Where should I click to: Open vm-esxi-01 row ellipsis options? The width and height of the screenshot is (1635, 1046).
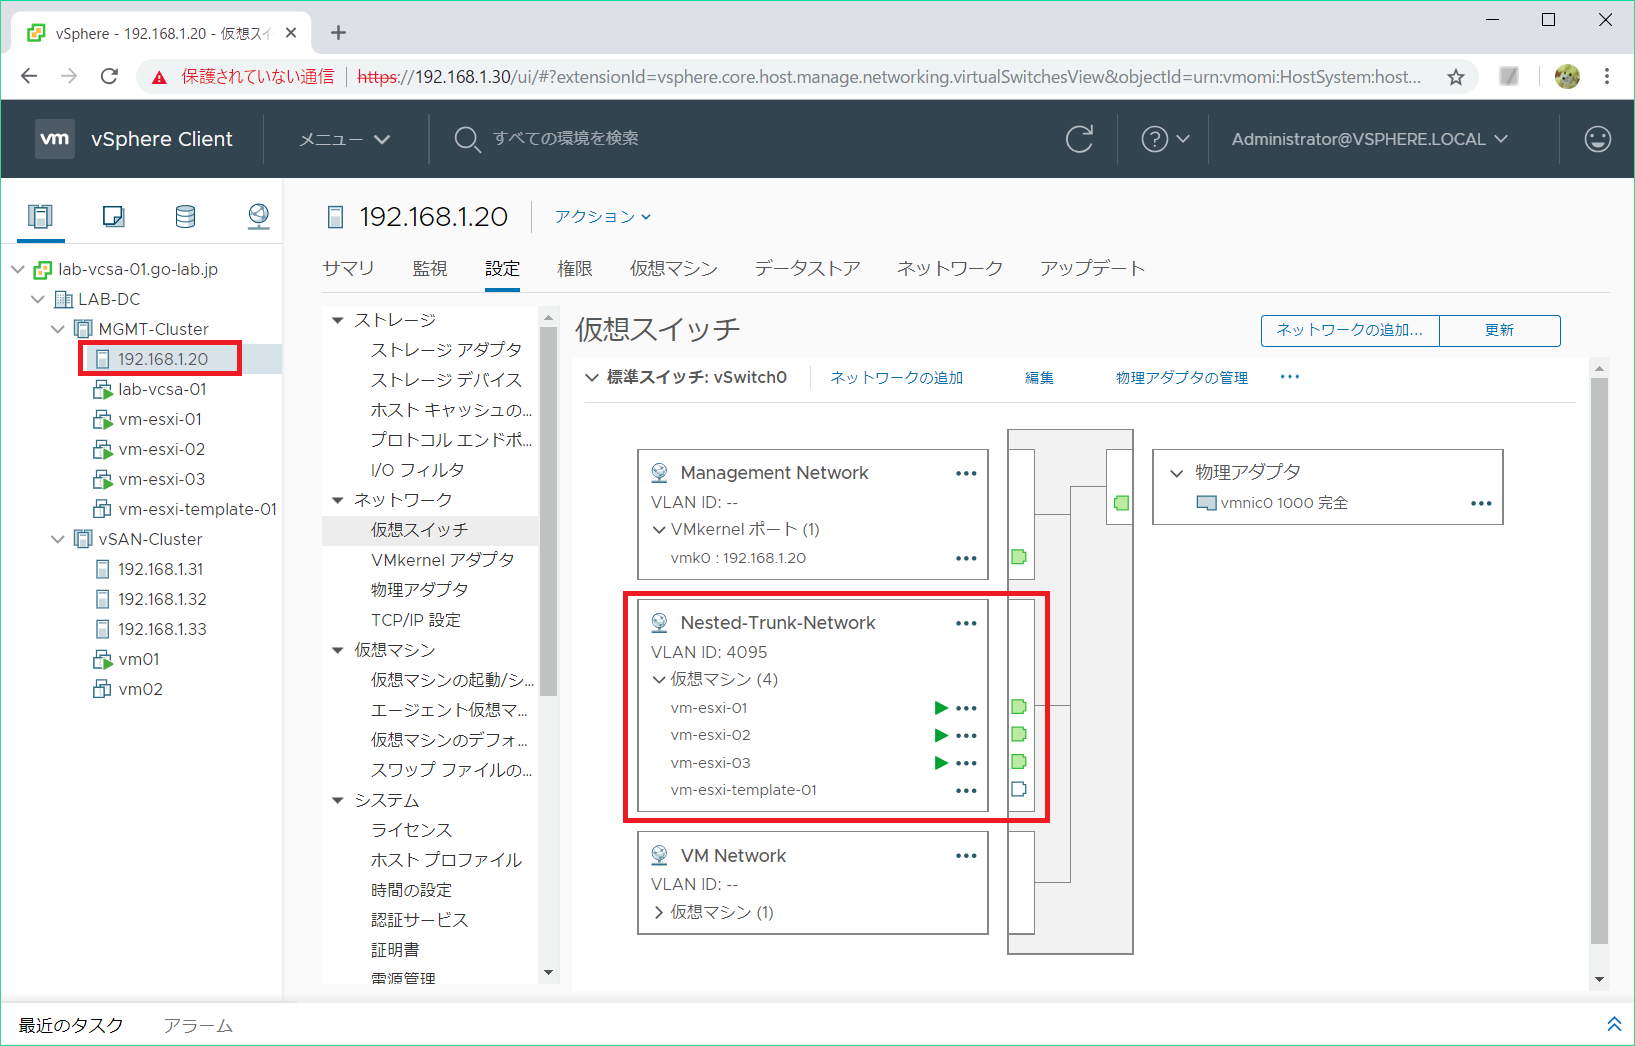(x=966, y=708)
